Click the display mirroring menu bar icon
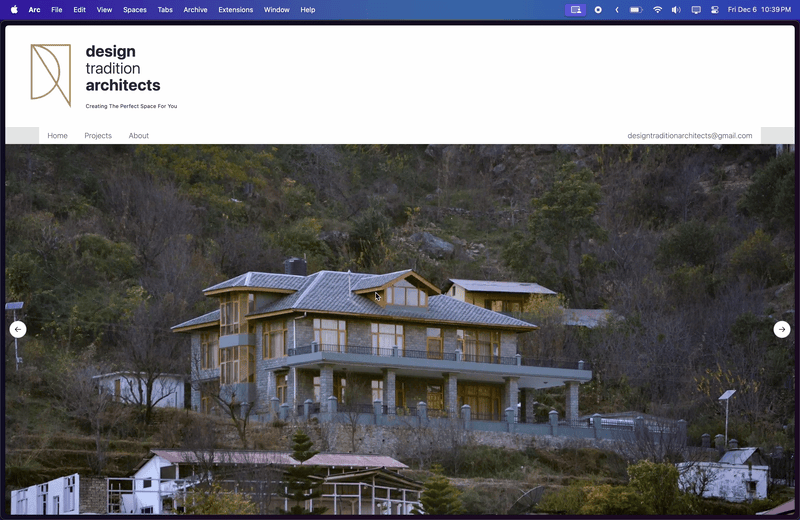Viewport: 800px width, 520px height. pos(695,9)
